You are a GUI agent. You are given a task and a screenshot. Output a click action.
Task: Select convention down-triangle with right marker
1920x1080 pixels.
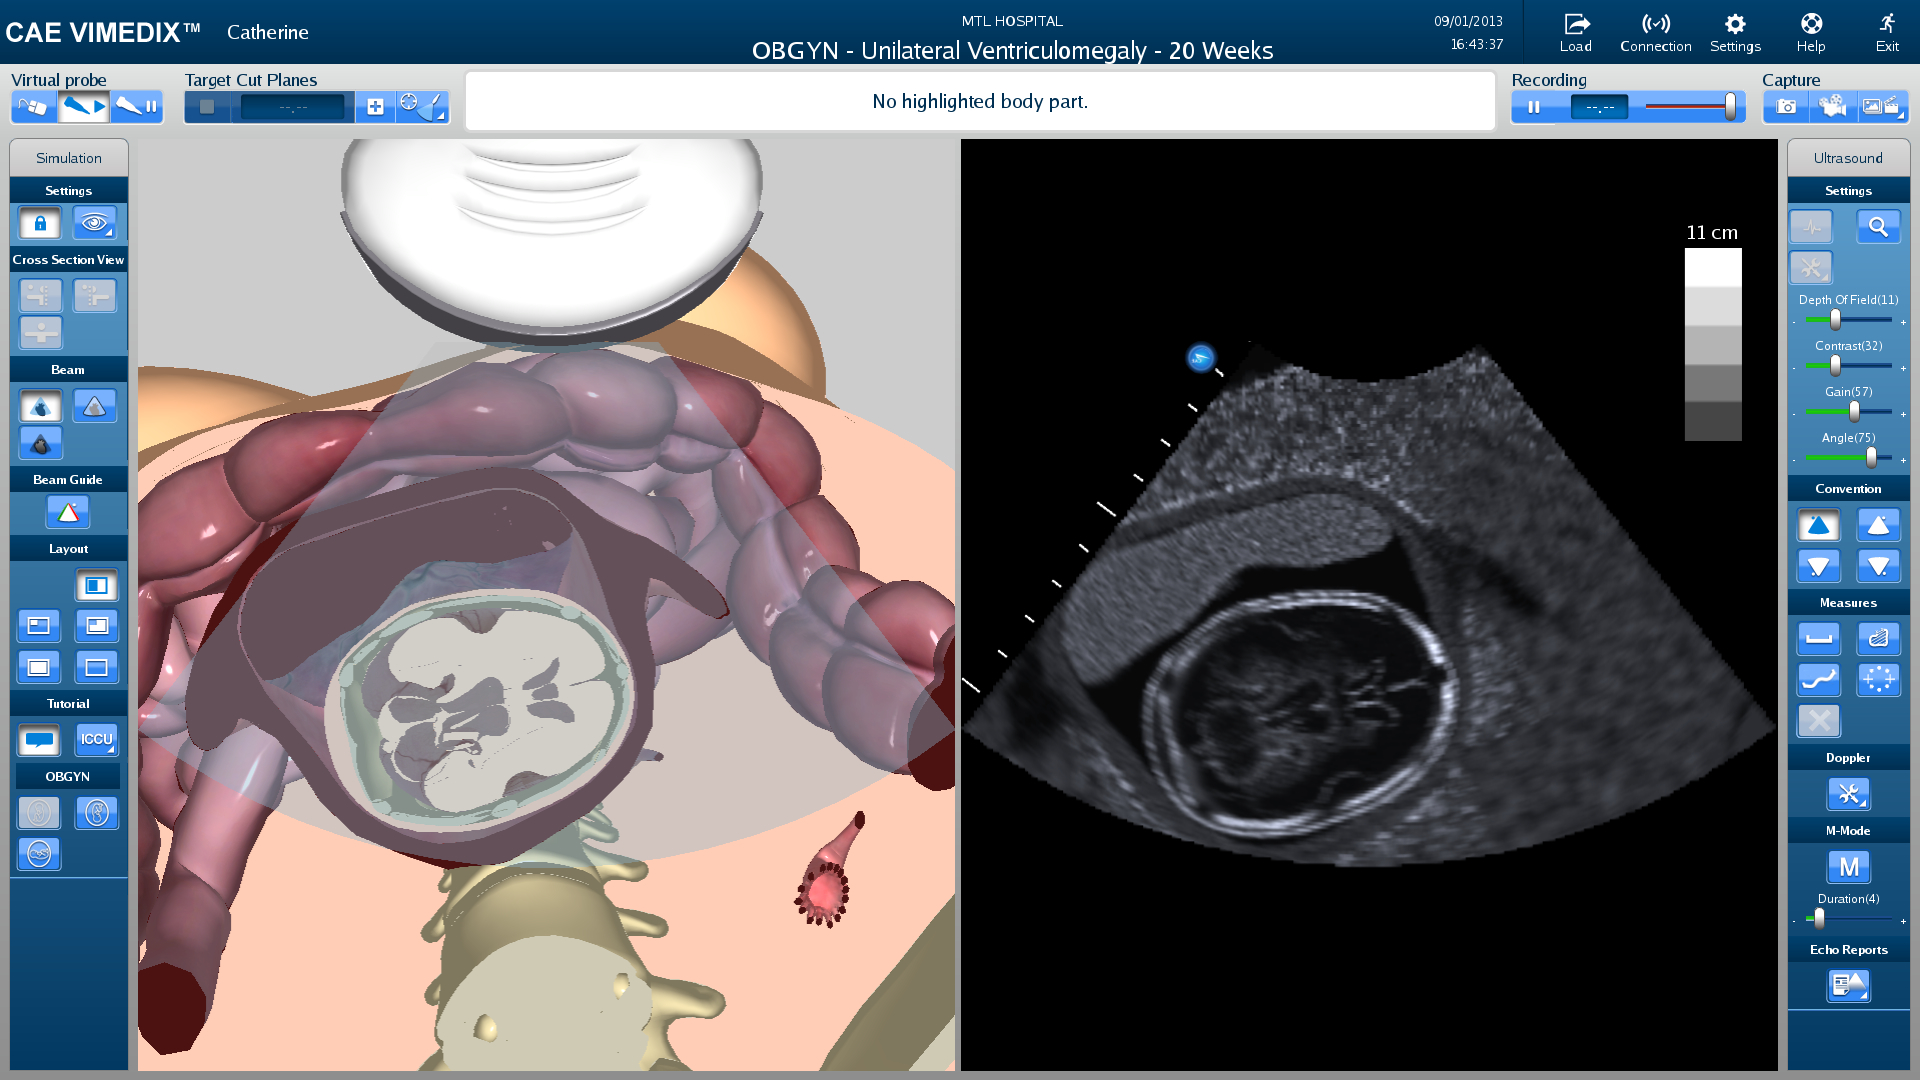tap(1879, 566)
